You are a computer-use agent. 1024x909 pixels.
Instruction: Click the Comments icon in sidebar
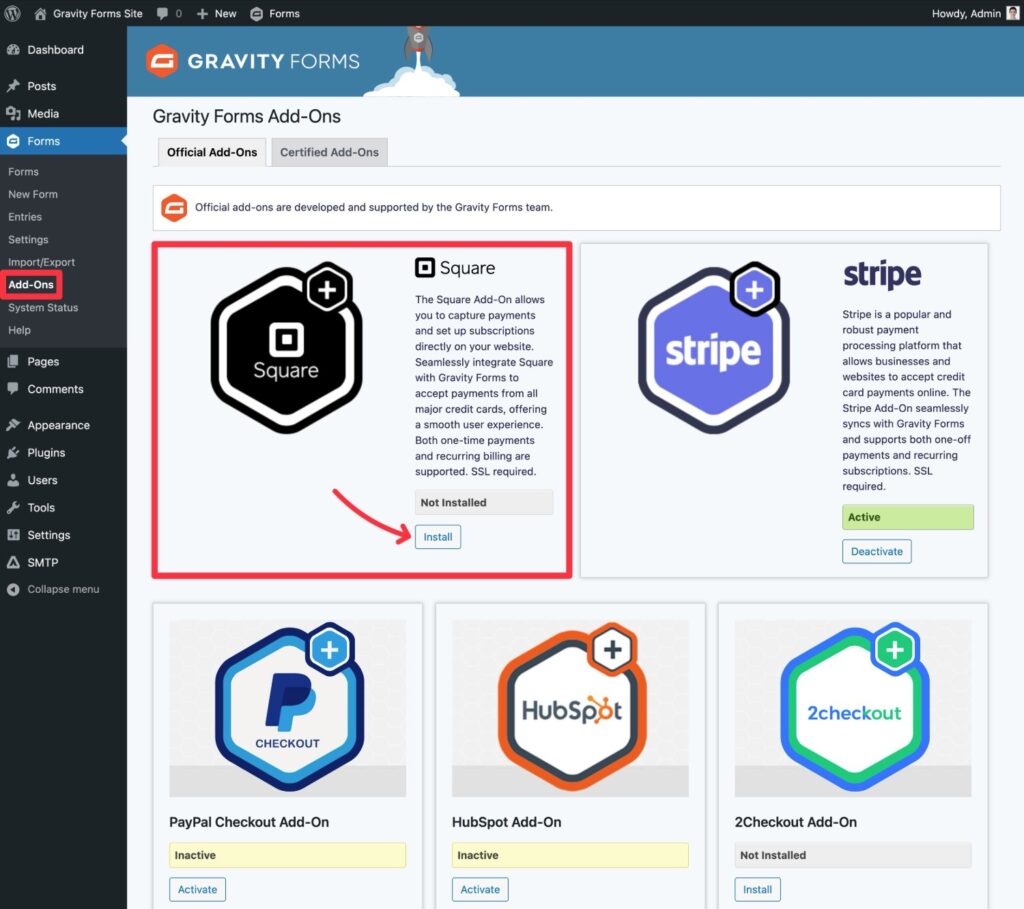point(13,389)
